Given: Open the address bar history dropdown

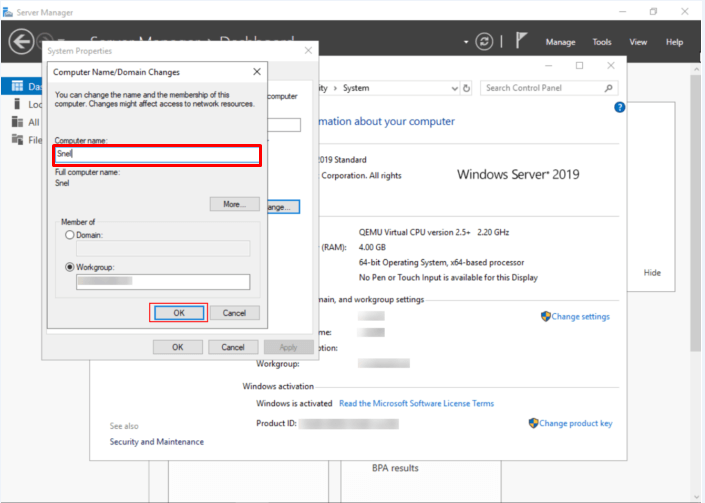Looking at the screenshot, I should pyautogui.click(x=455, y=89).
